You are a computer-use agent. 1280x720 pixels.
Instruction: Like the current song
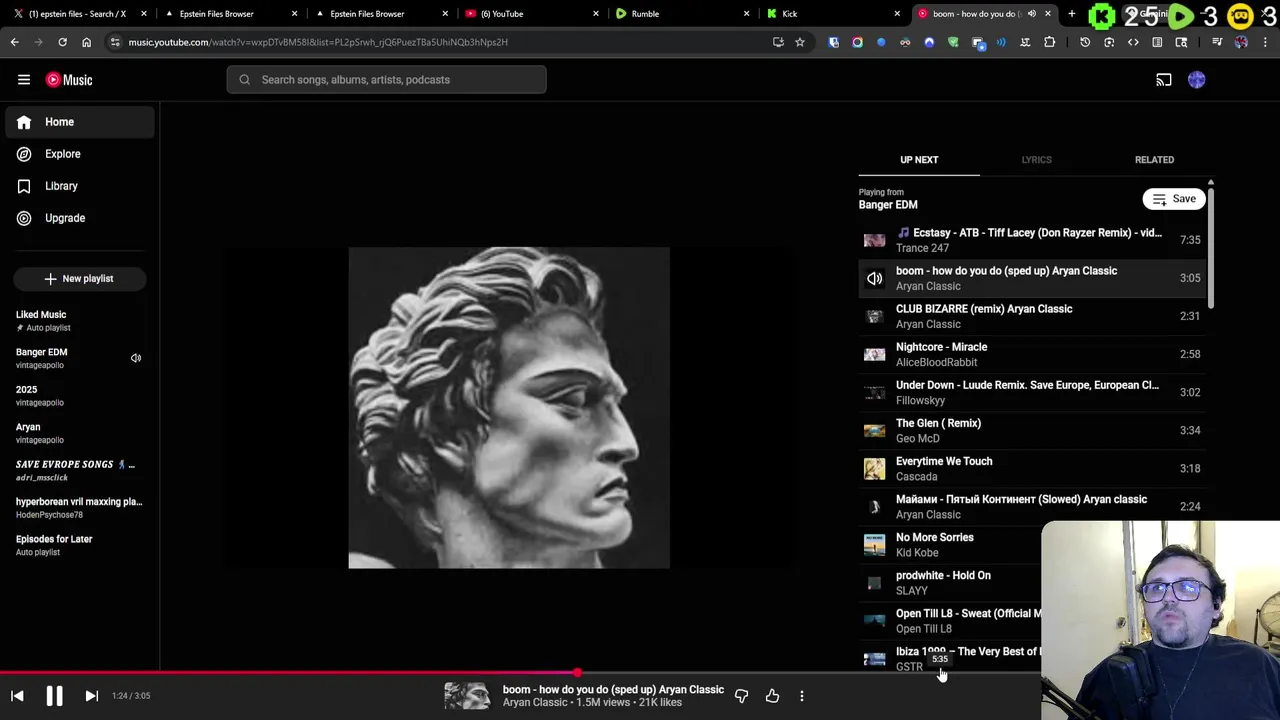point(772,696)
